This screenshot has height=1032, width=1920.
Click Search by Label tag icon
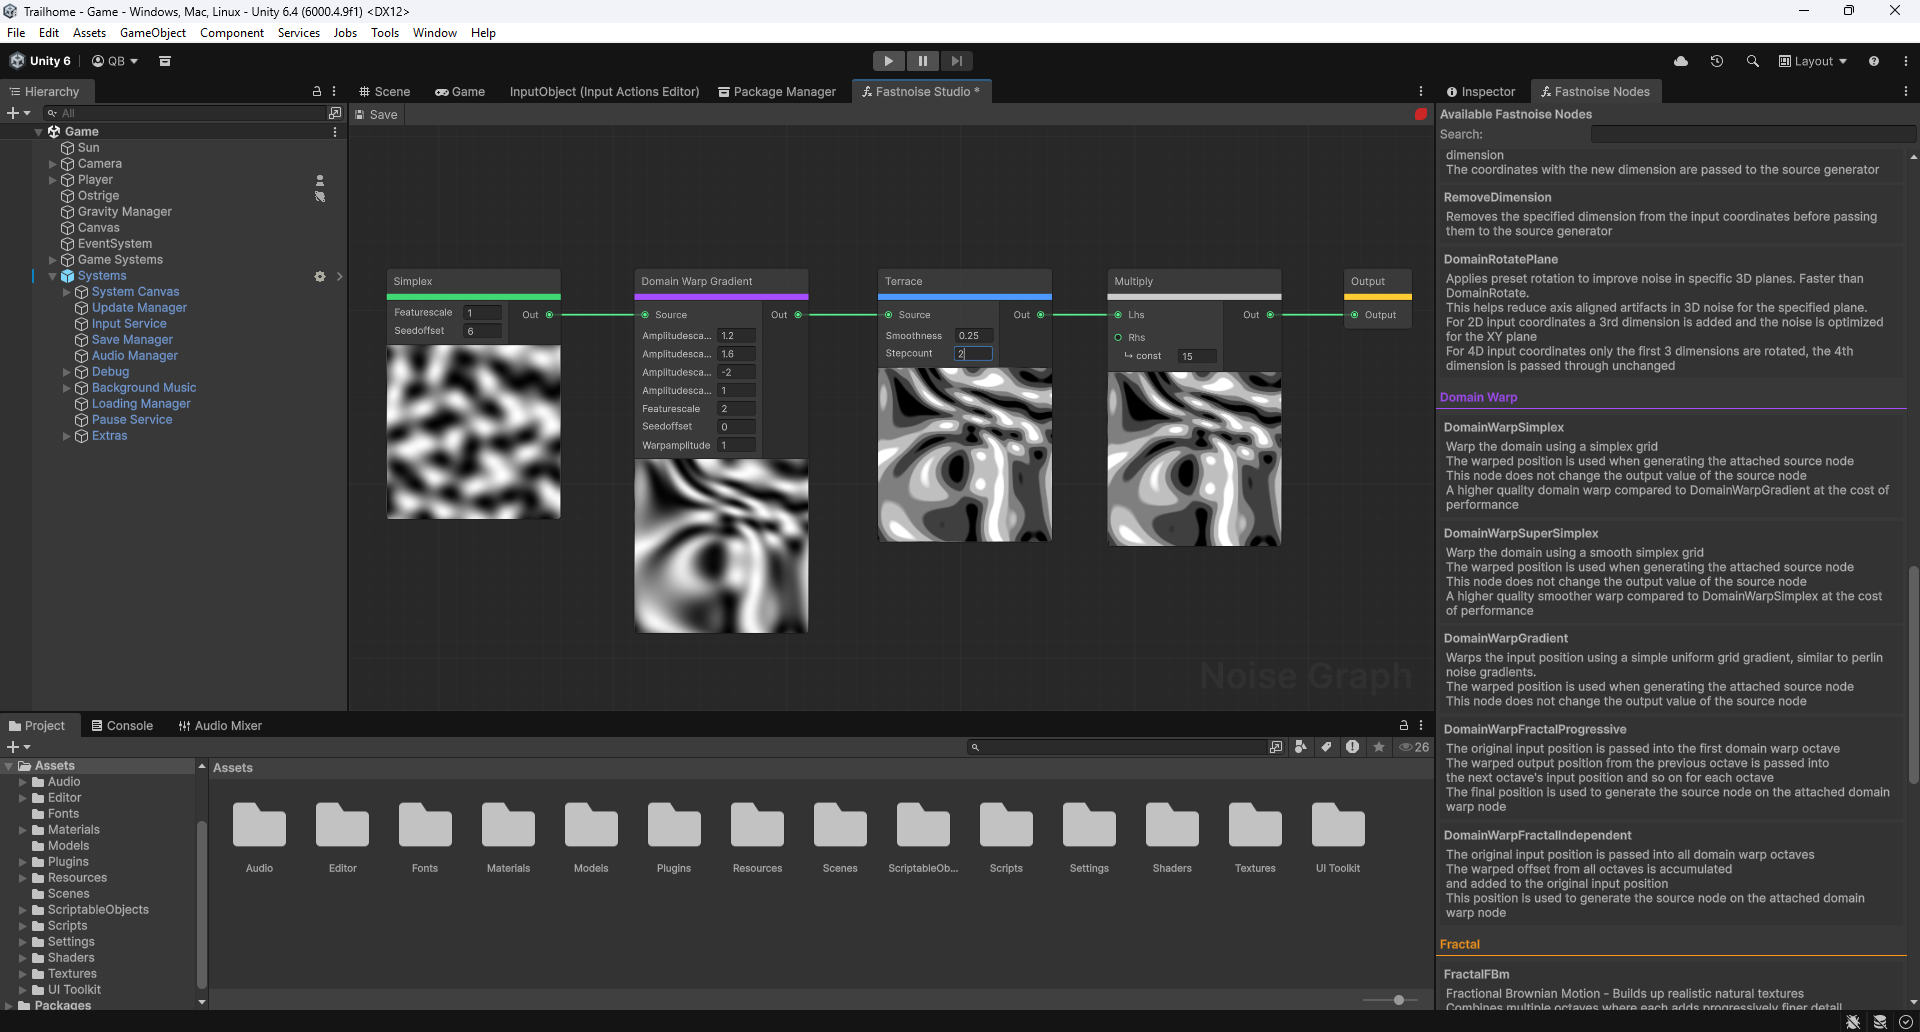(x=1326, y=747)
